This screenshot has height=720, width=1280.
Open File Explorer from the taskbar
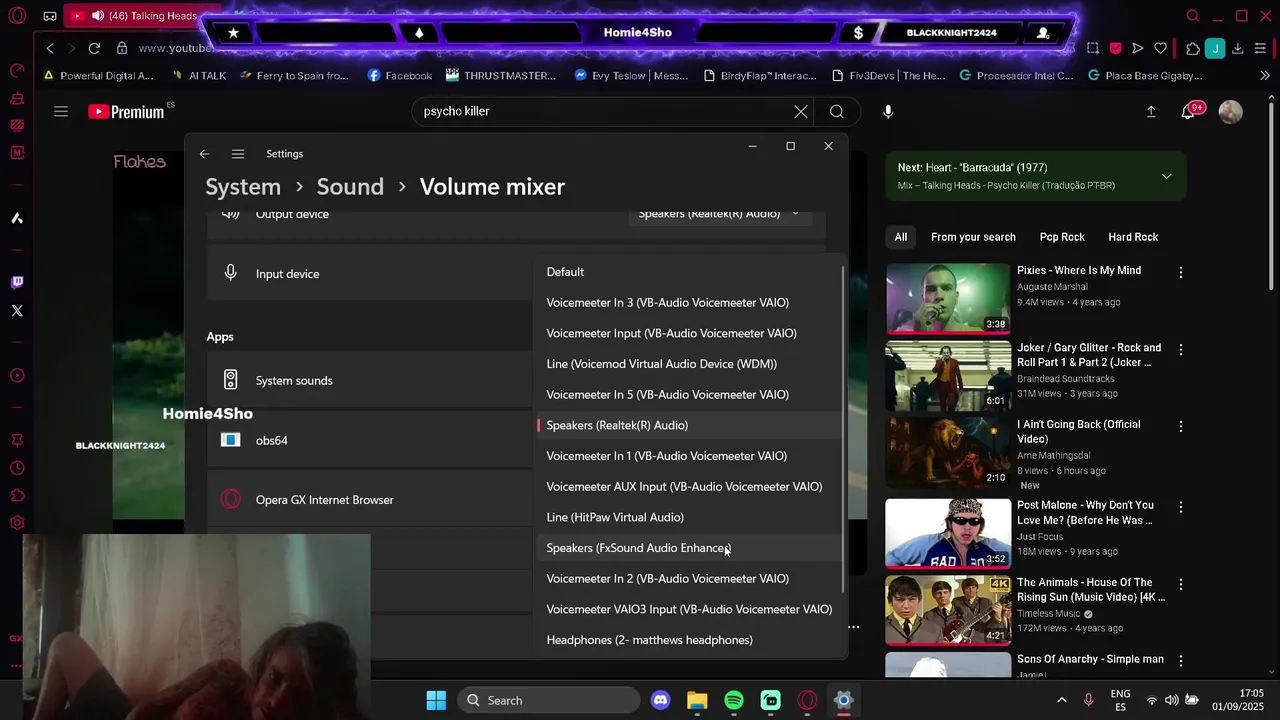click(697, 700)
